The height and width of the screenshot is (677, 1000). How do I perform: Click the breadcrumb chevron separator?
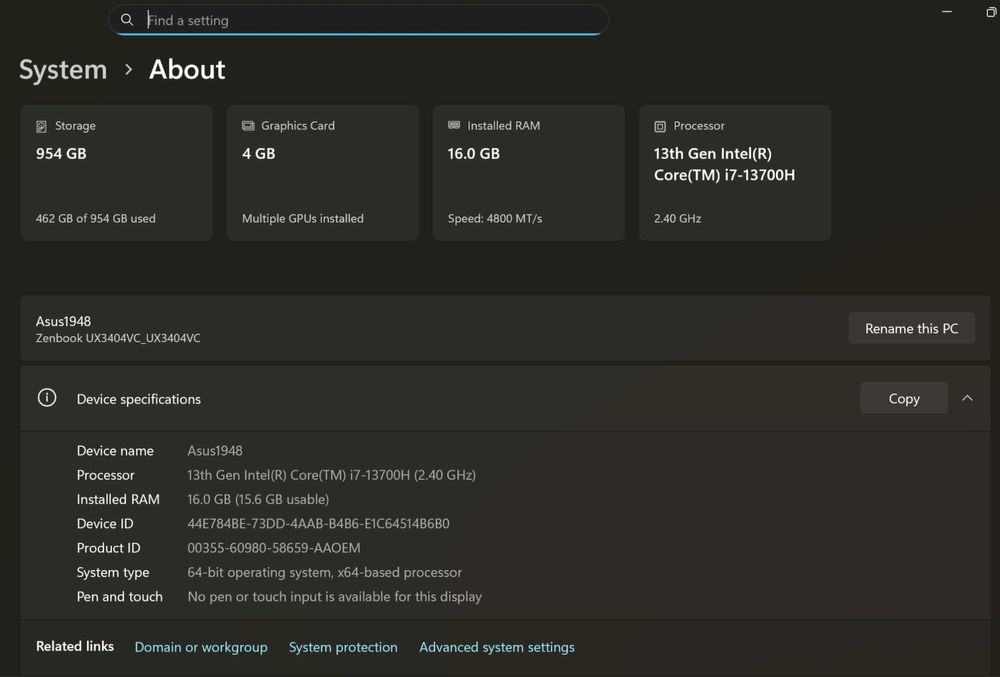(128, 70)
